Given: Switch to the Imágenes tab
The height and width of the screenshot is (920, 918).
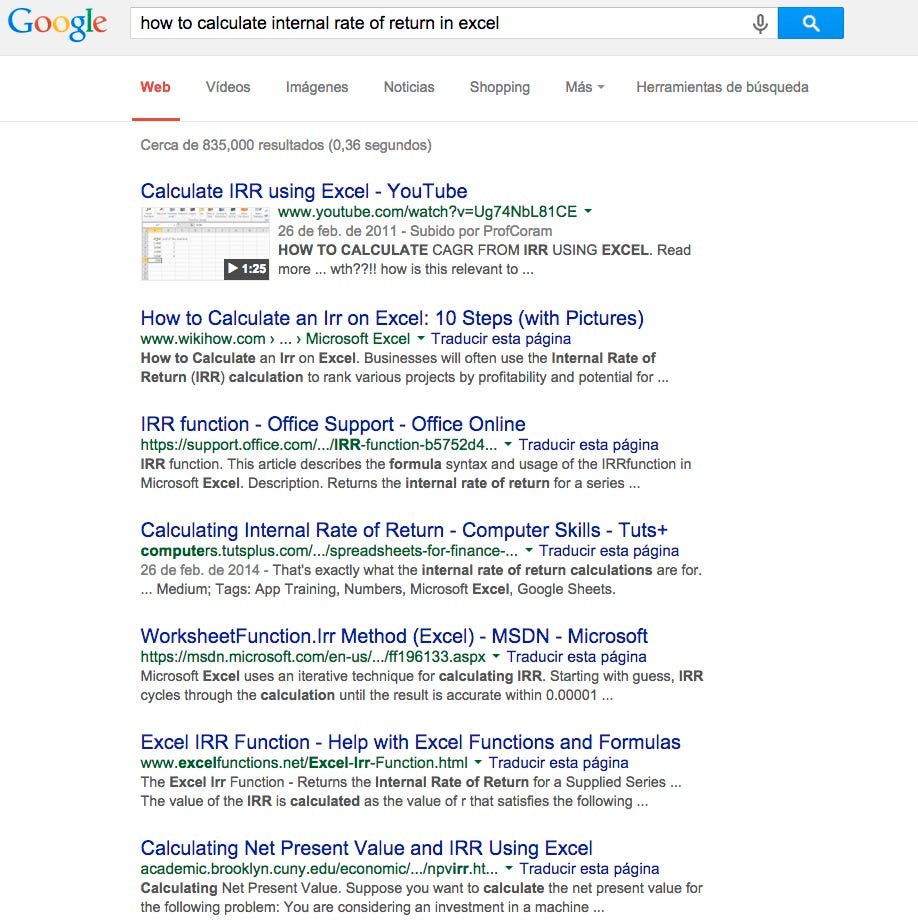Looking at the screenshot, I should click(x=317, y=87).
